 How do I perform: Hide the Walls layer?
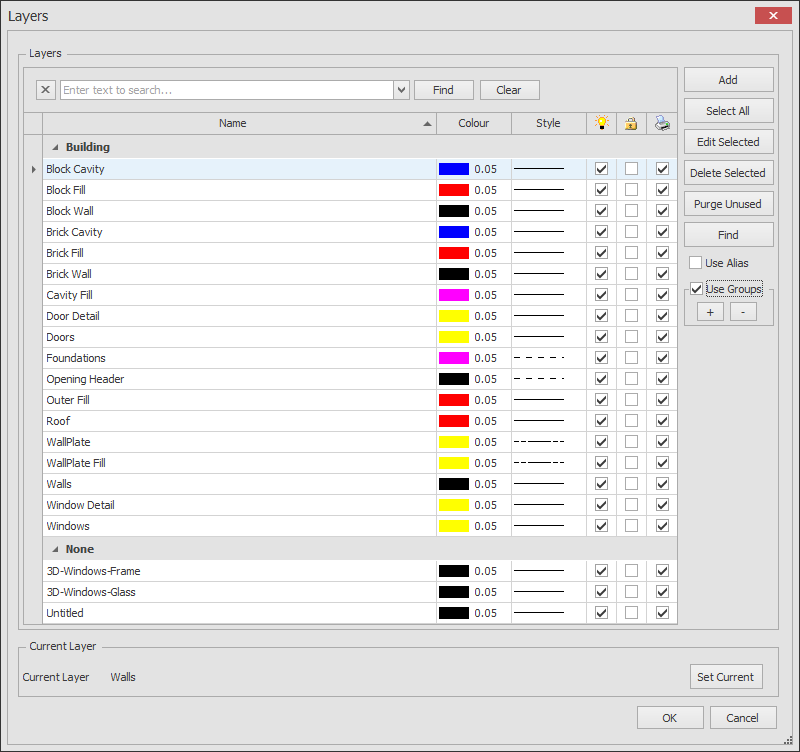601,484
